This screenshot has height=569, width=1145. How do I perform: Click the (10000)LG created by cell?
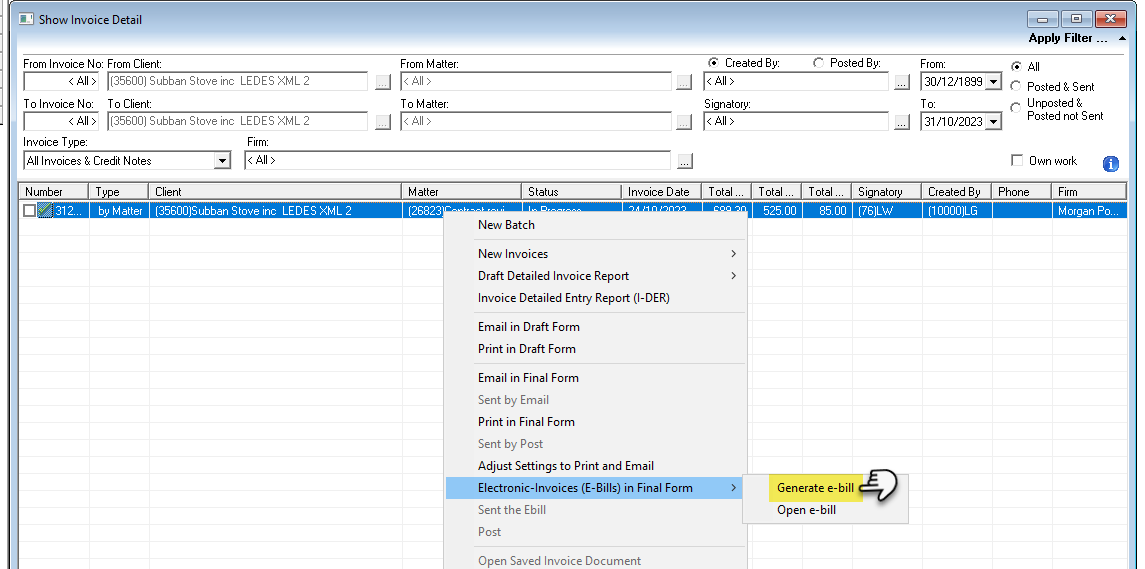957,211
